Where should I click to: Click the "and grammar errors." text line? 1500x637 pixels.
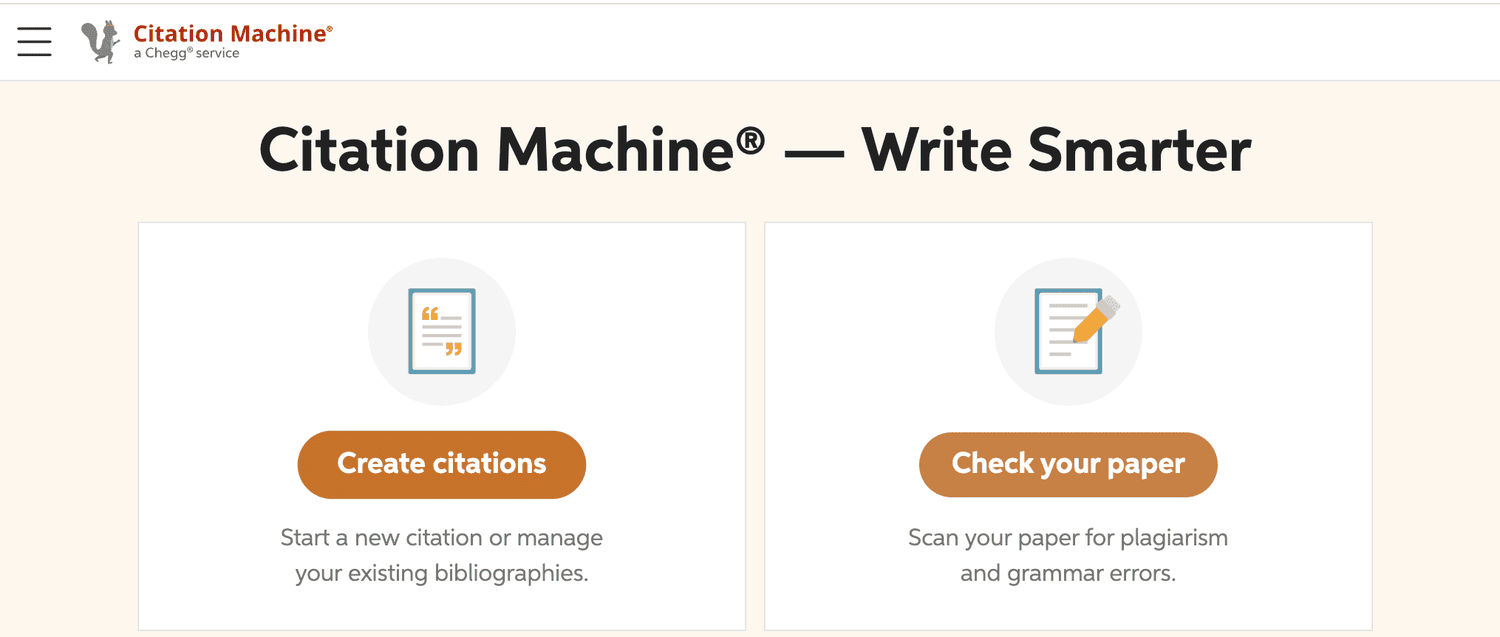coord(1068,574)
